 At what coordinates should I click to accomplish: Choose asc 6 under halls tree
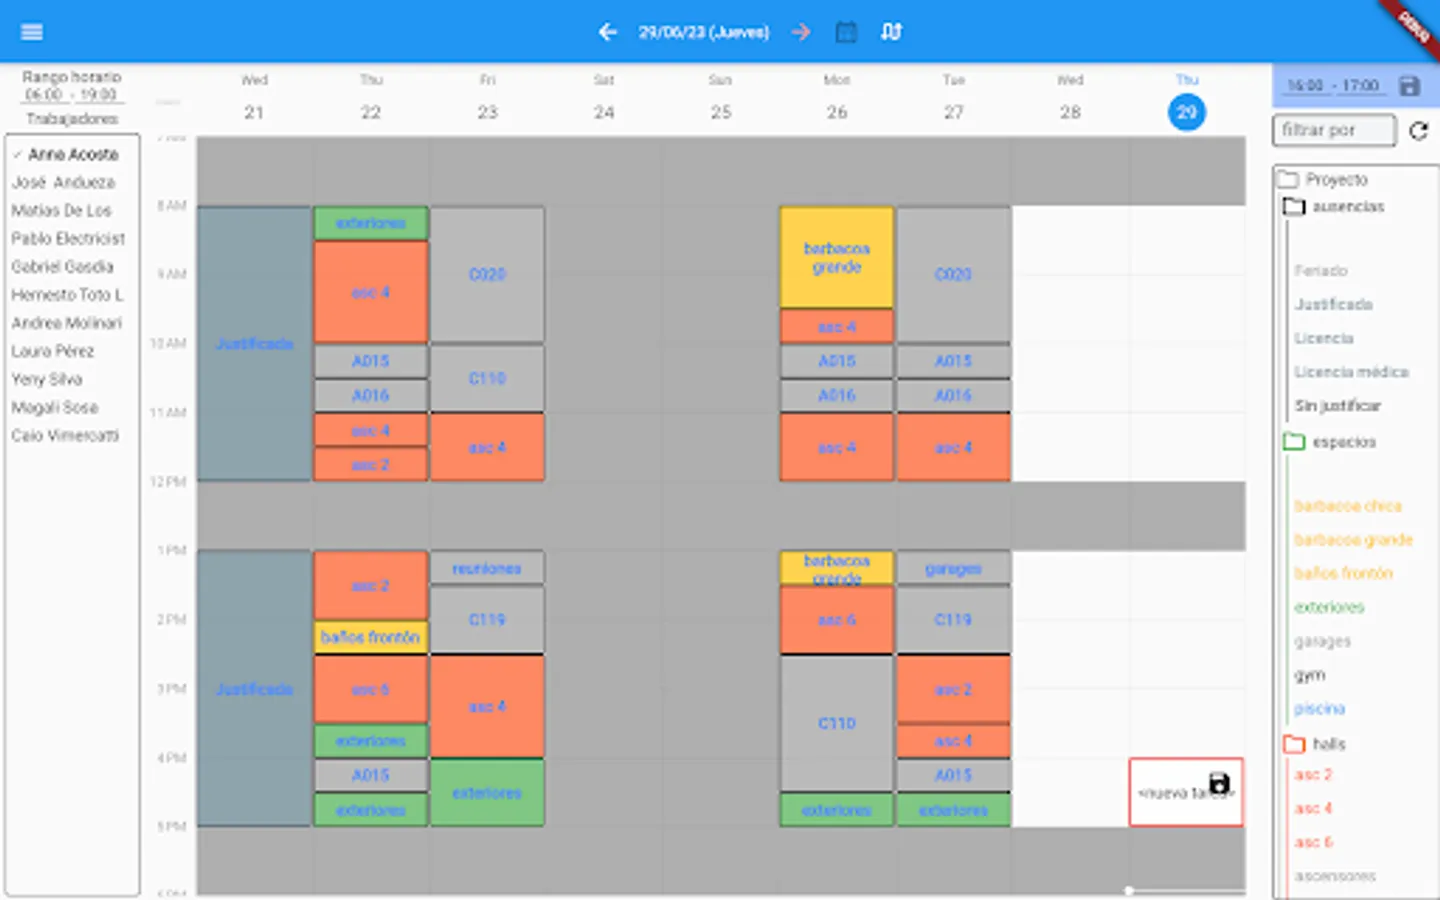(x=1314, y=842)
